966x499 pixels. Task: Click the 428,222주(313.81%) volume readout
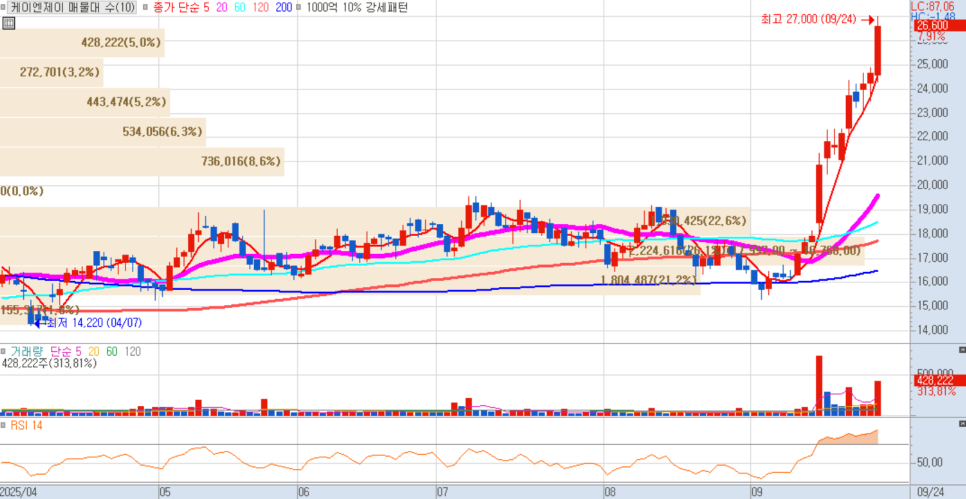pyautogui.click(x=49, y=363)
